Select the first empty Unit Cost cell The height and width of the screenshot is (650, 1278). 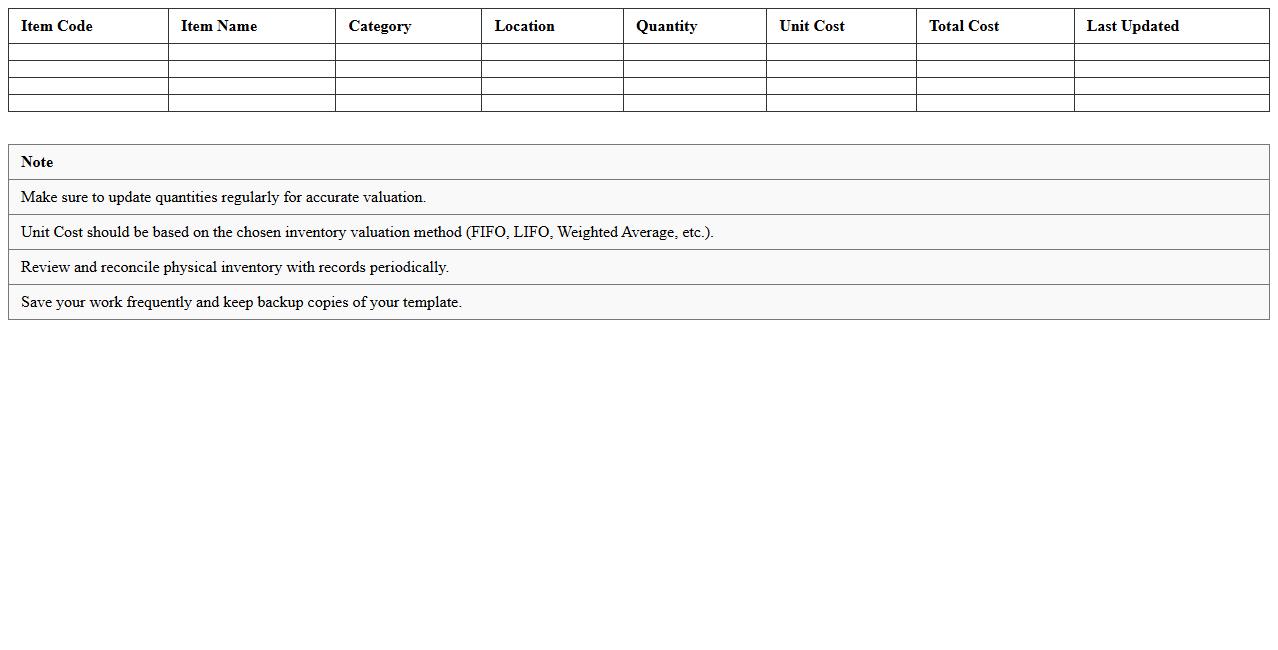[x=840, y=52]
